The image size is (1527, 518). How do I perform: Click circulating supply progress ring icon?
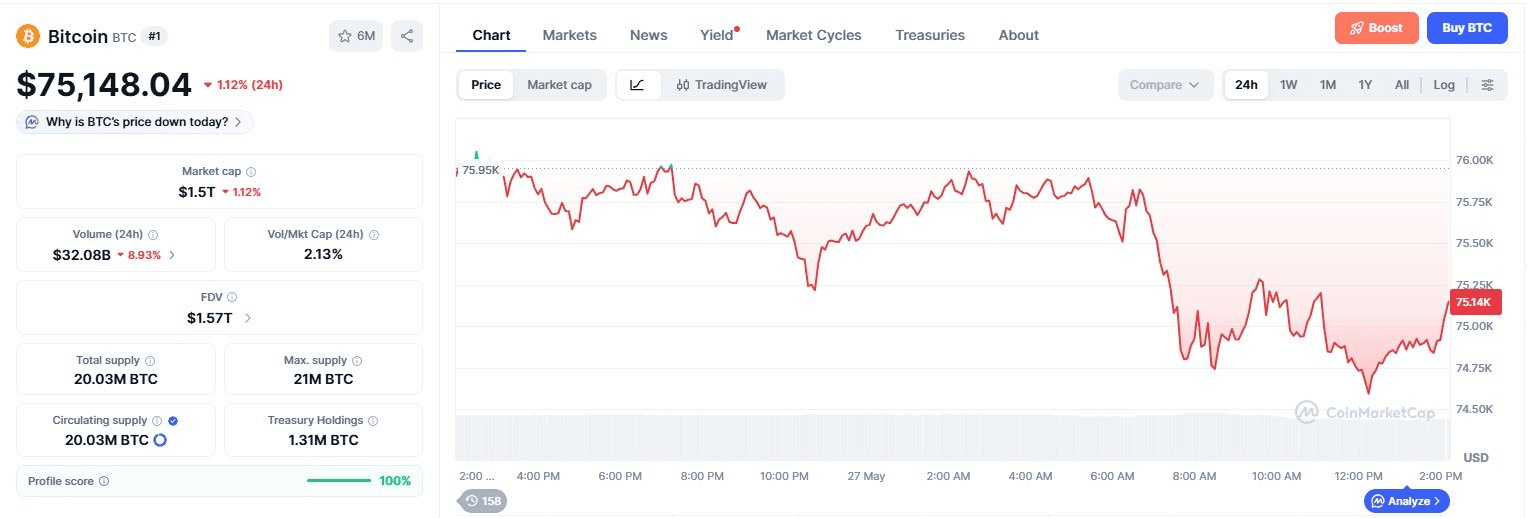click(159, 440)
